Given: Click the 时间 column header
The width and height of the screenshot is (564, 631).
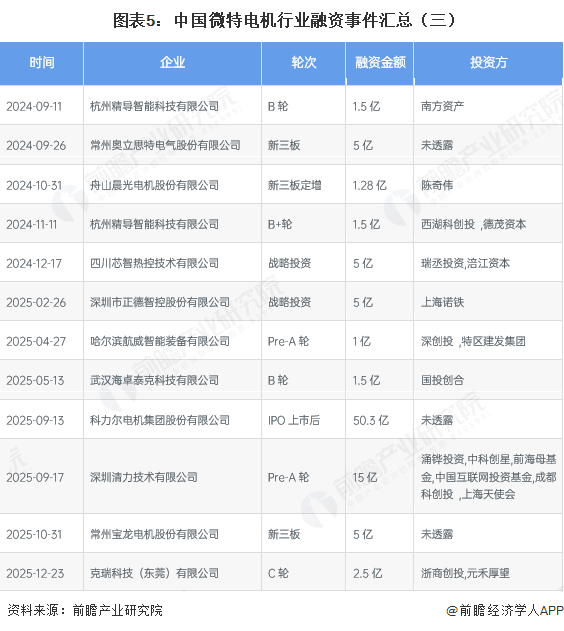Looking at the screenshot, I should click(41, 63).
